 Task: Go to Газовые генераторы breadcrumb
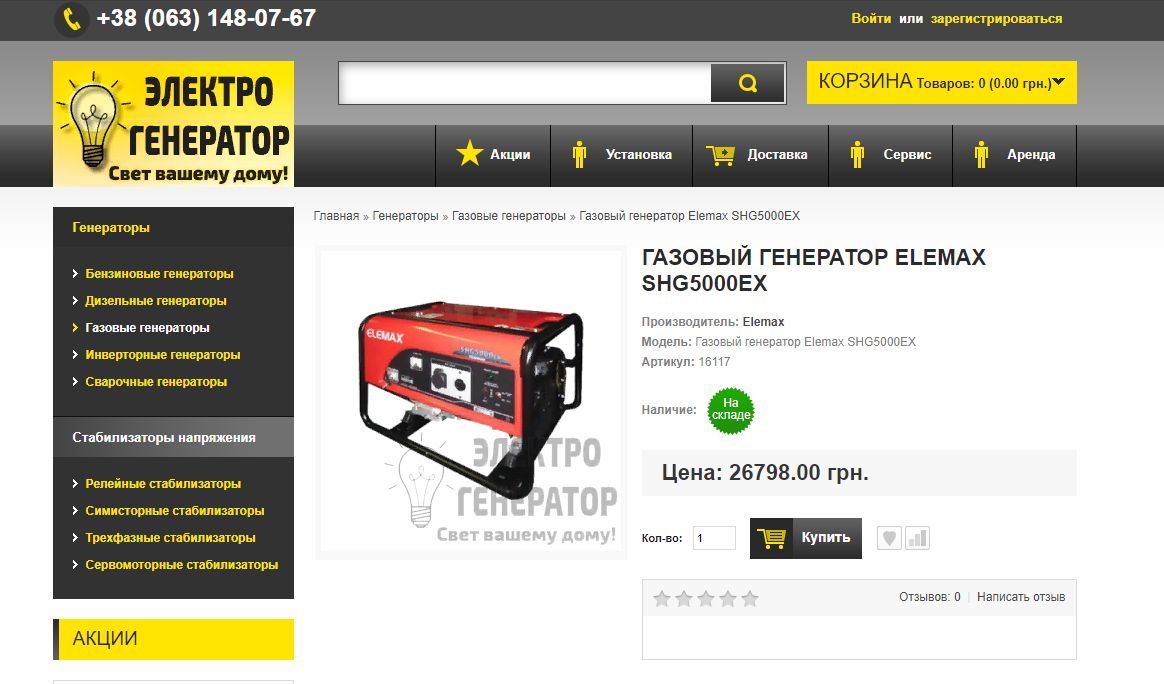pyautogui.click(x=509, y=216)
